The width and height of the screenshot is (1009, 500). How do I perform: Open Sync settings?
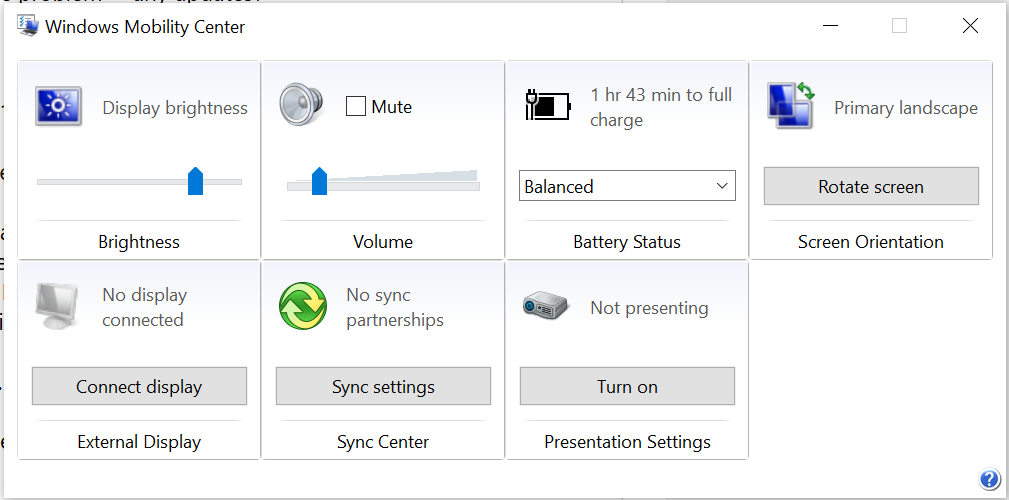click(x=384, y=386)
